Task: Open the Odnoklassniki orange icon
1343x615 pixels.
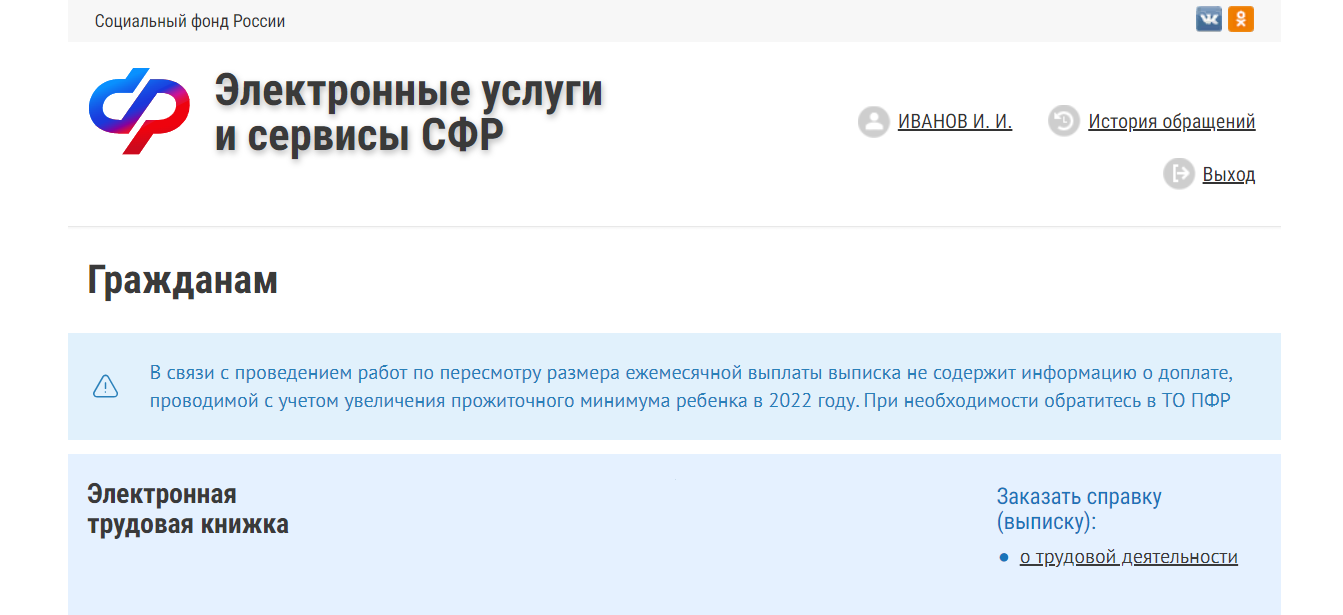Action: (x=1241, y=20)
